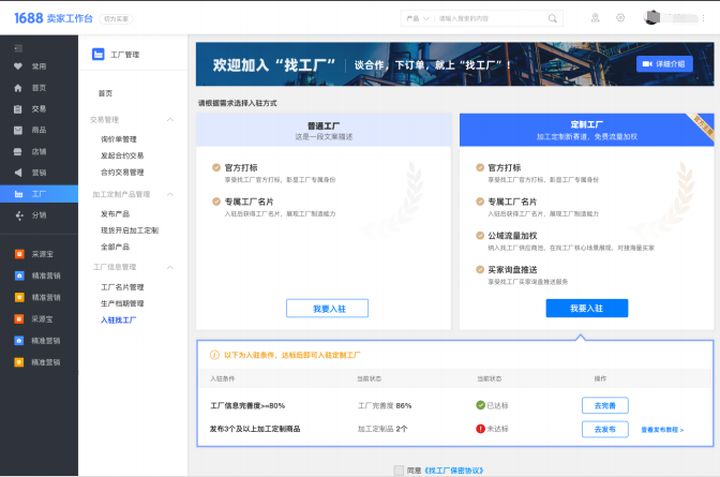The width and height of the screenshot is (720, 477).
Task: Click the orange info icon above the conditions table
Action: tap(214, 355)
